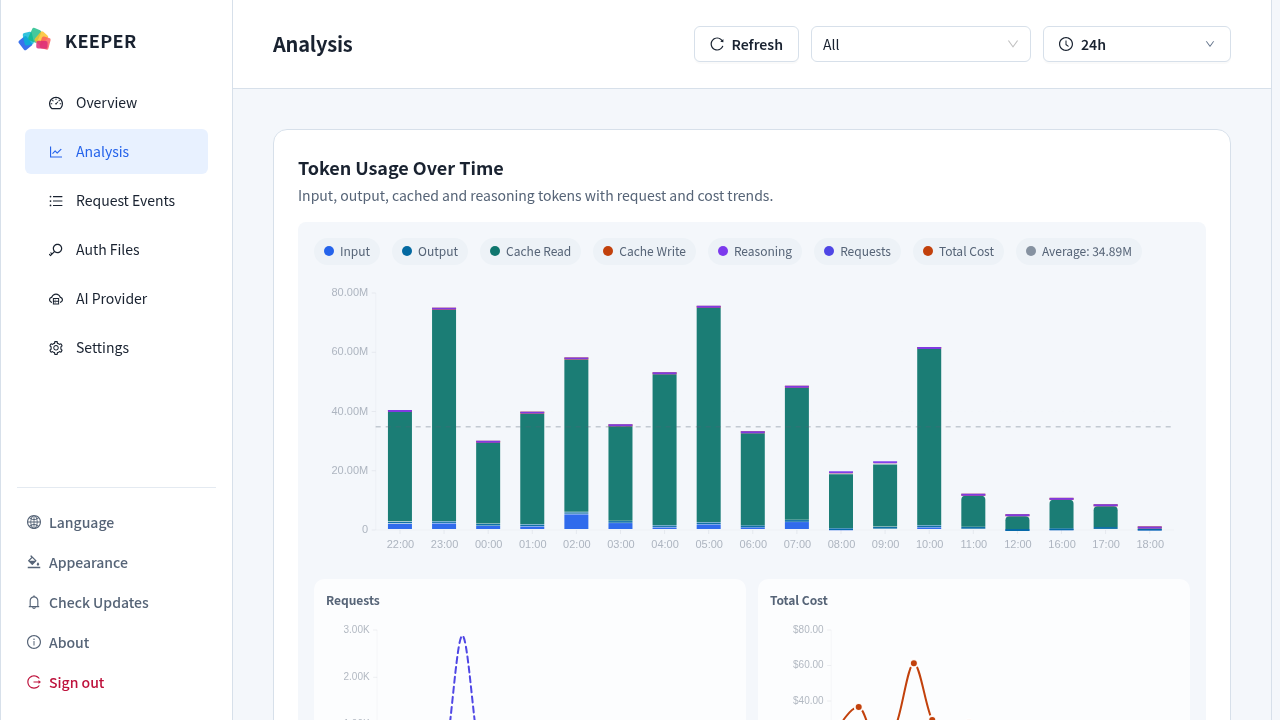Click the Overview gauge icon
Screen dimensions: 1280x720
click(56, 103)
